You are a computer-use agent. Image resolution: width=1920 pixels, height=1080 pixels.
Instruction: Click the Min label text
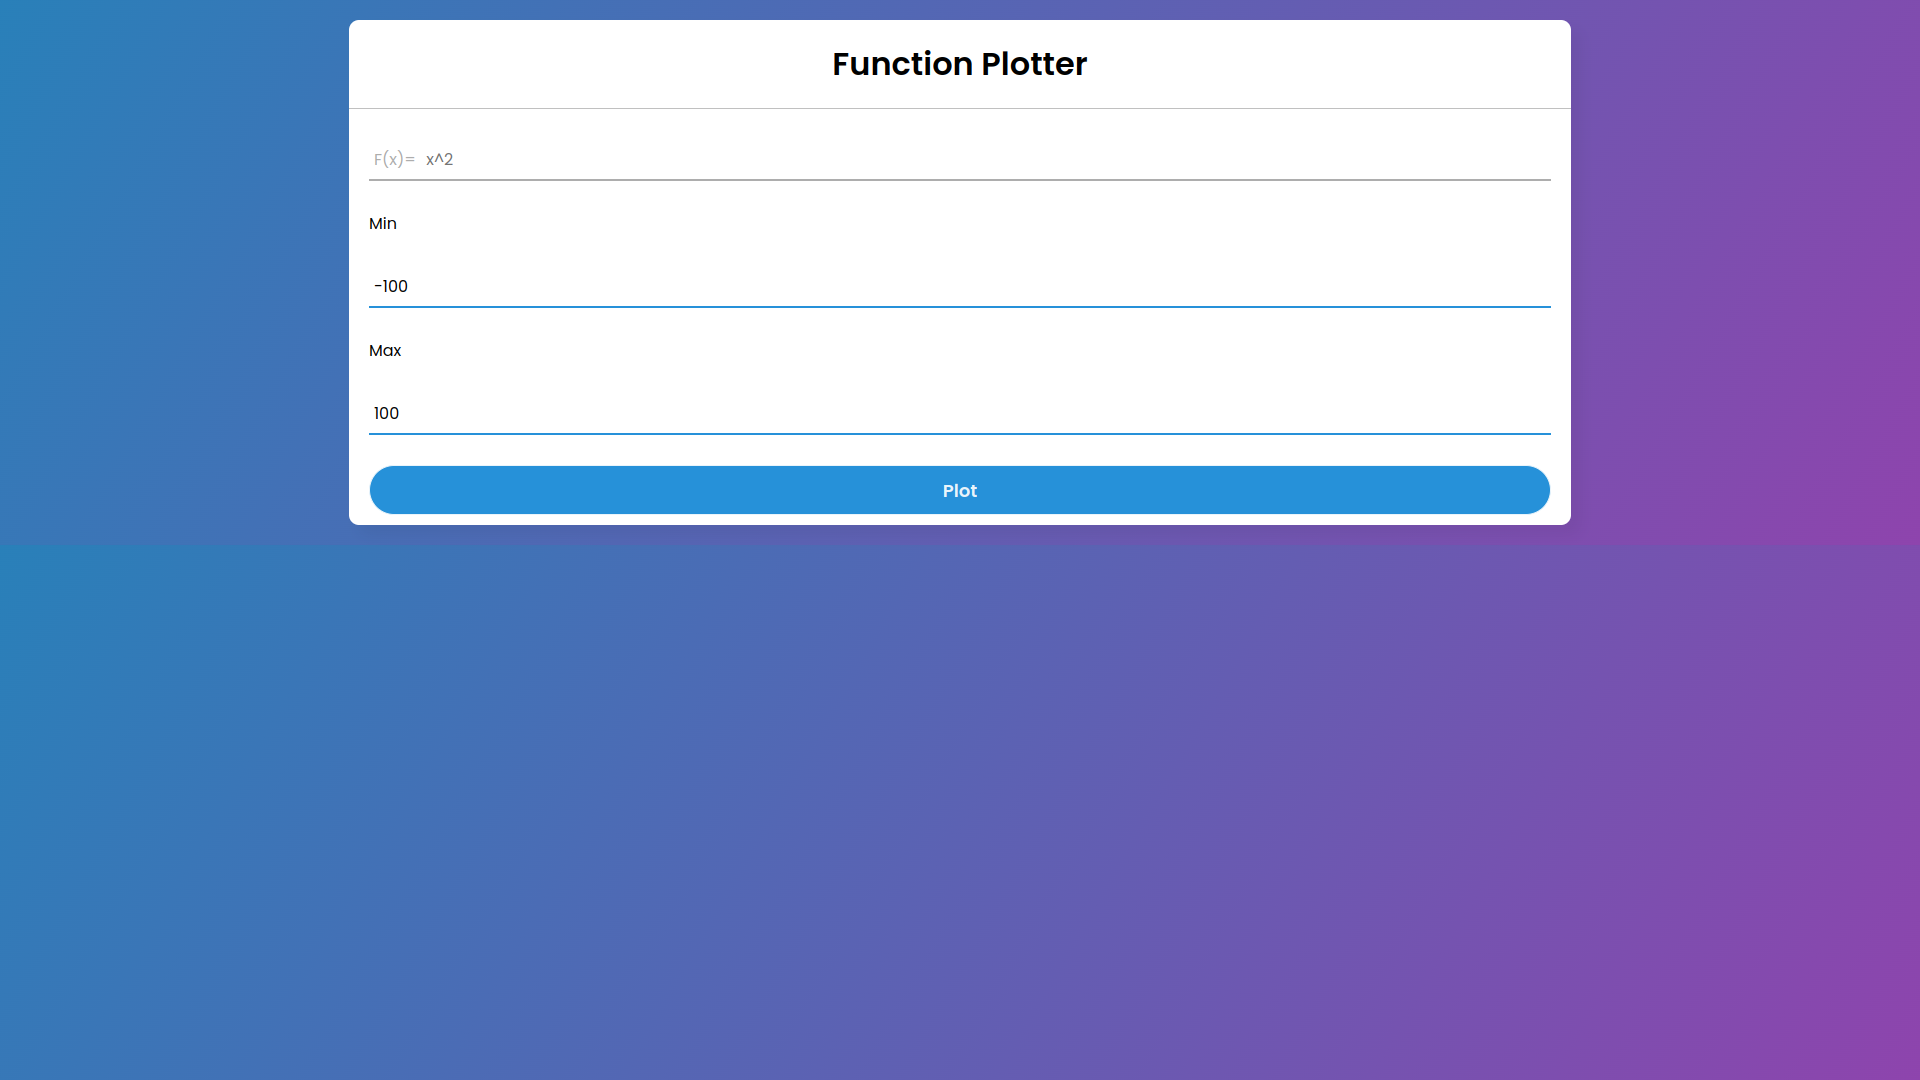tap(383, 224)
